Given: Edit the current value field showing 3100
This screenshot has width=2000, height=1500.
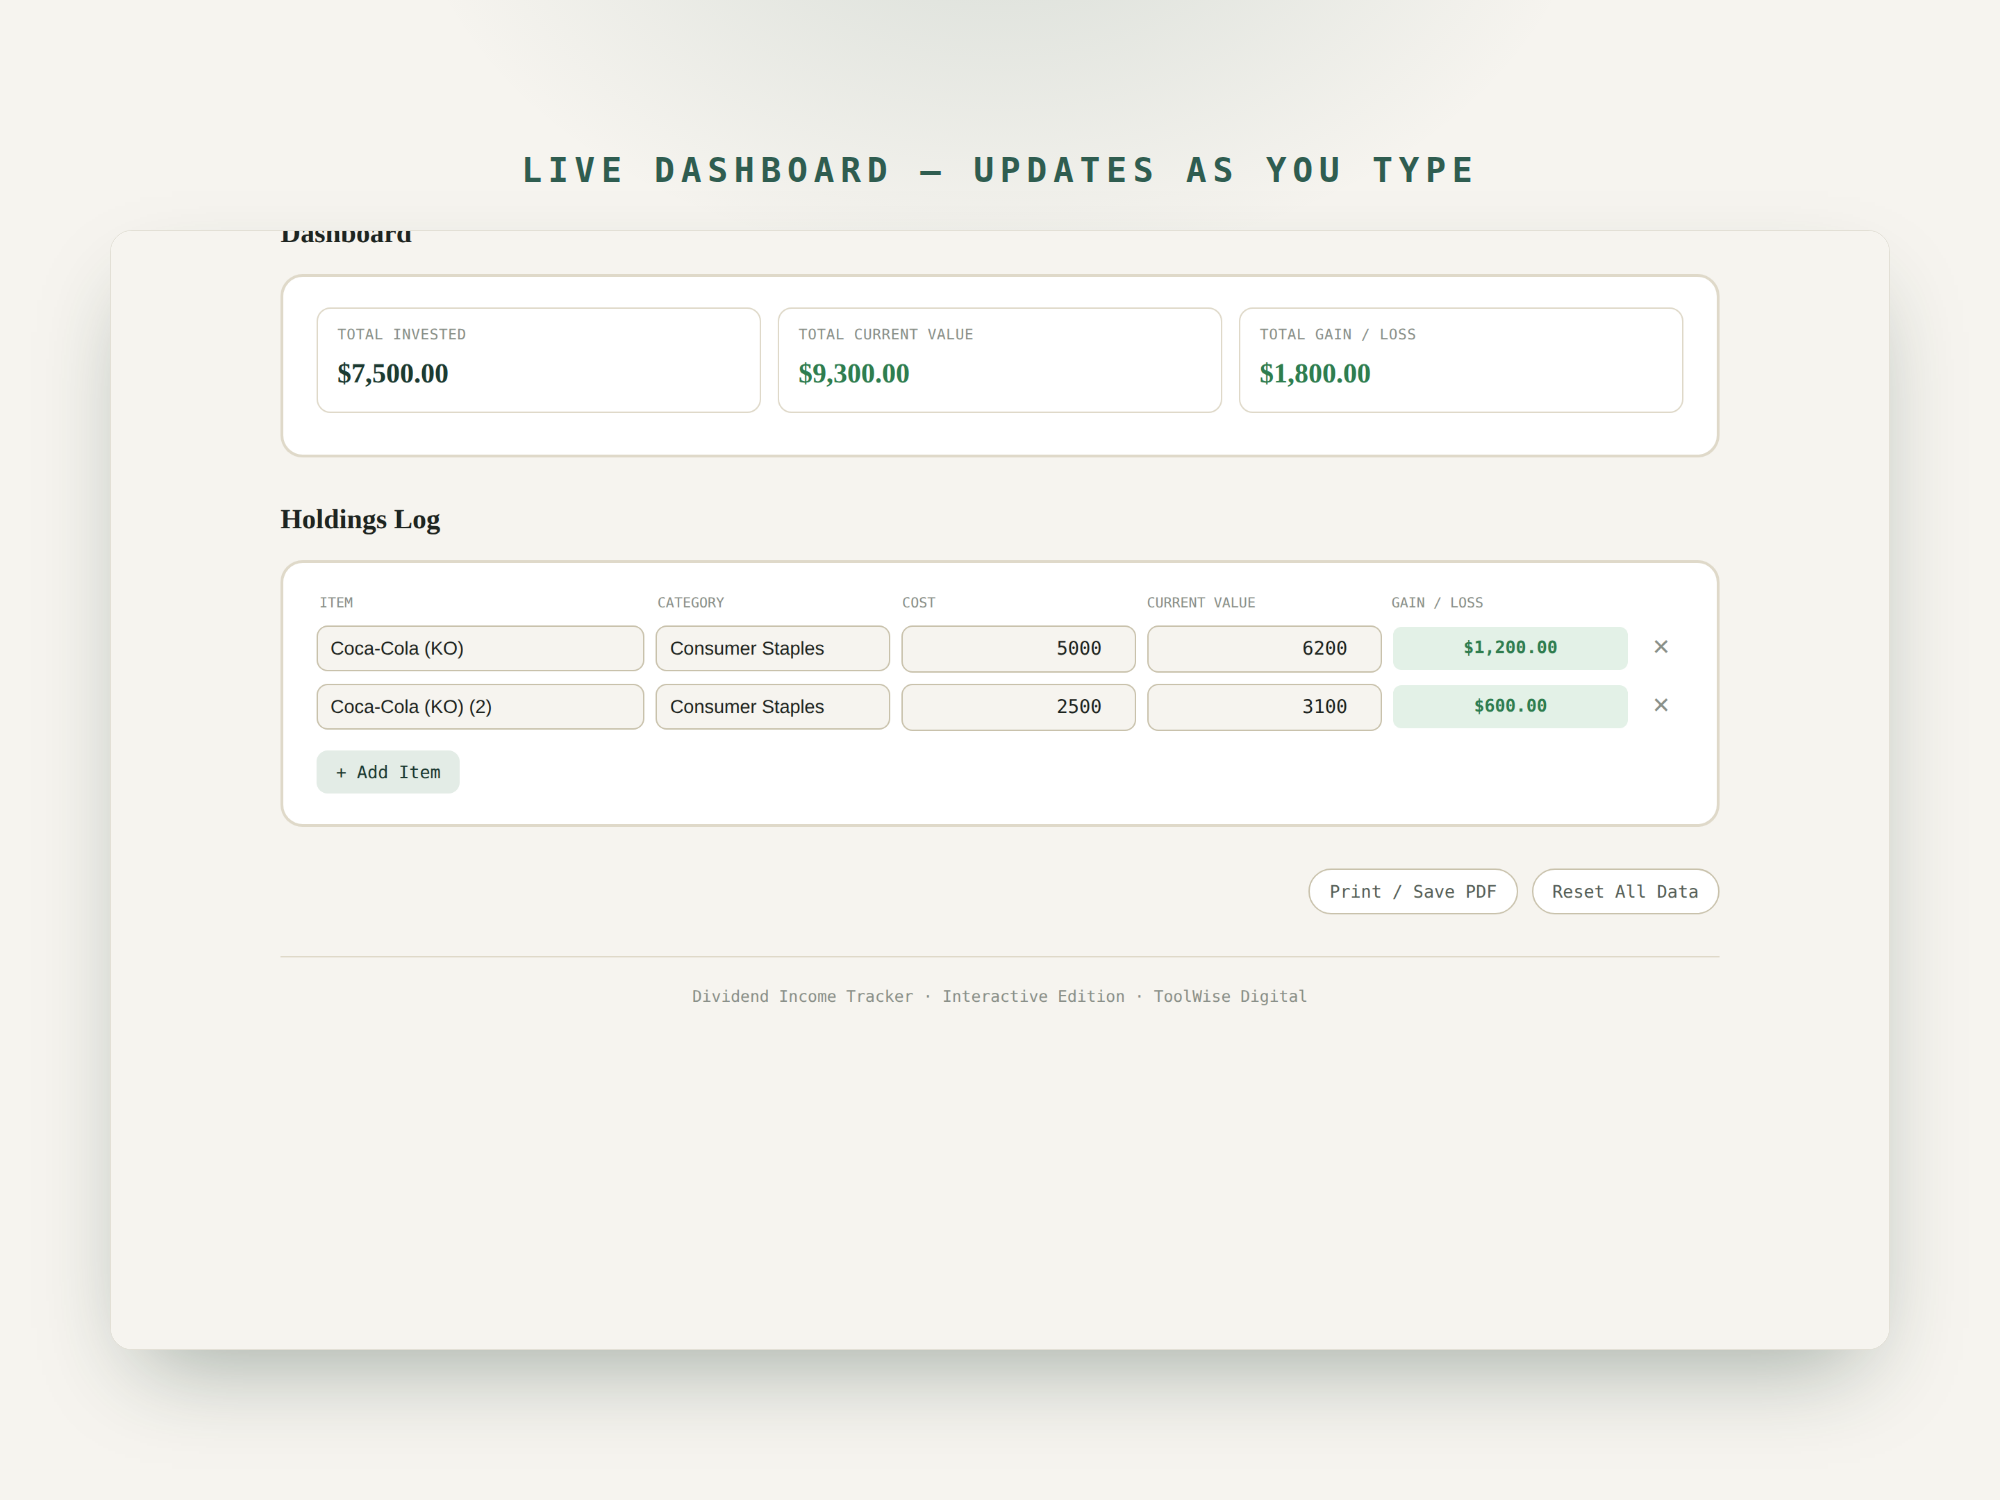Looking at the screenshot, I should coord(1264,706).
